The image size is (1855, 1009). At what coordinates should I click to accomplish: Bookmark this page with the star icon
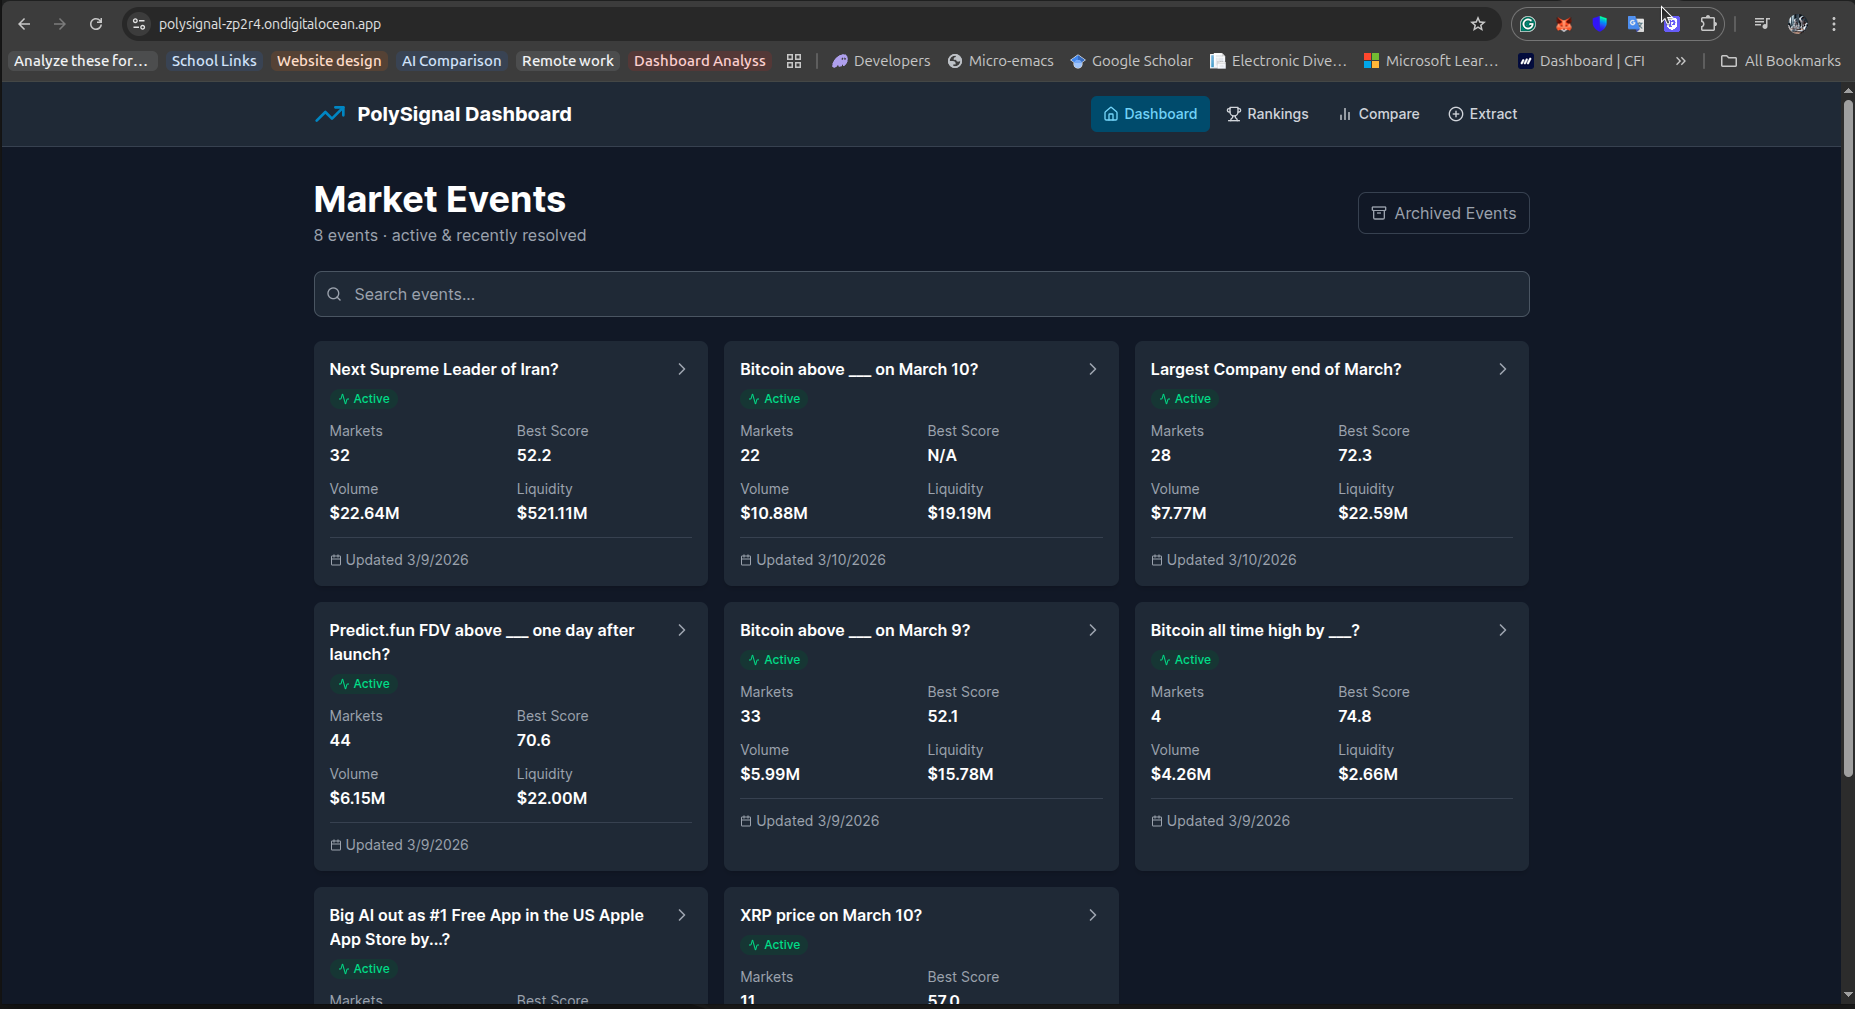[x=1478, y=24]
